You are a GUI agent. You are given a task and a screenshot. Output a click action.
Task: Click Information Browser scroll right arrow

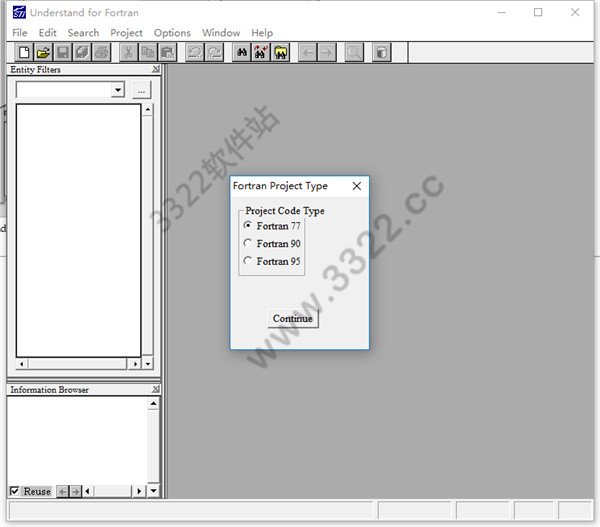coord(139,491)
